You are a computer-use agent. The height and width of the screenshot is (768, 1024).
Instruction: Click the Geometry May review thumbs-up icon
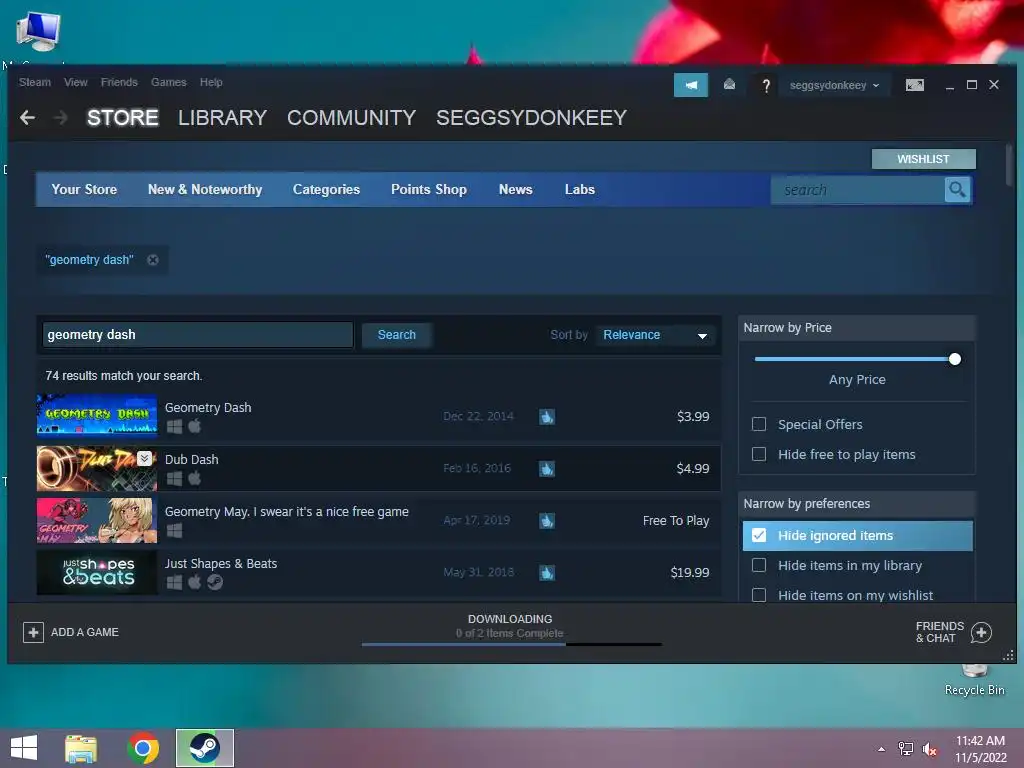click(547, 520)
